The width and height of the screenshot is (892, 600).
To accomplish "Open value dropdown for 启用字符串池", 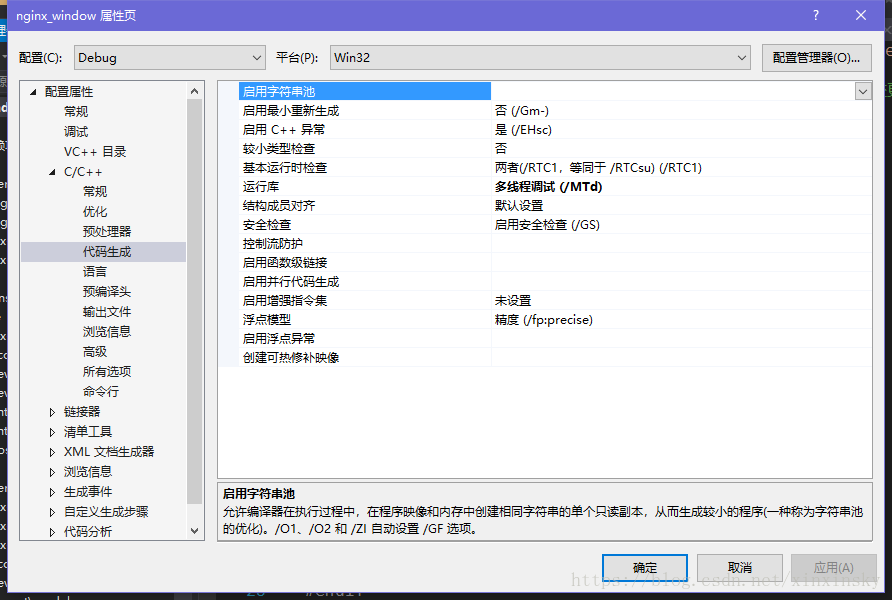I will [x=863, y=92].
